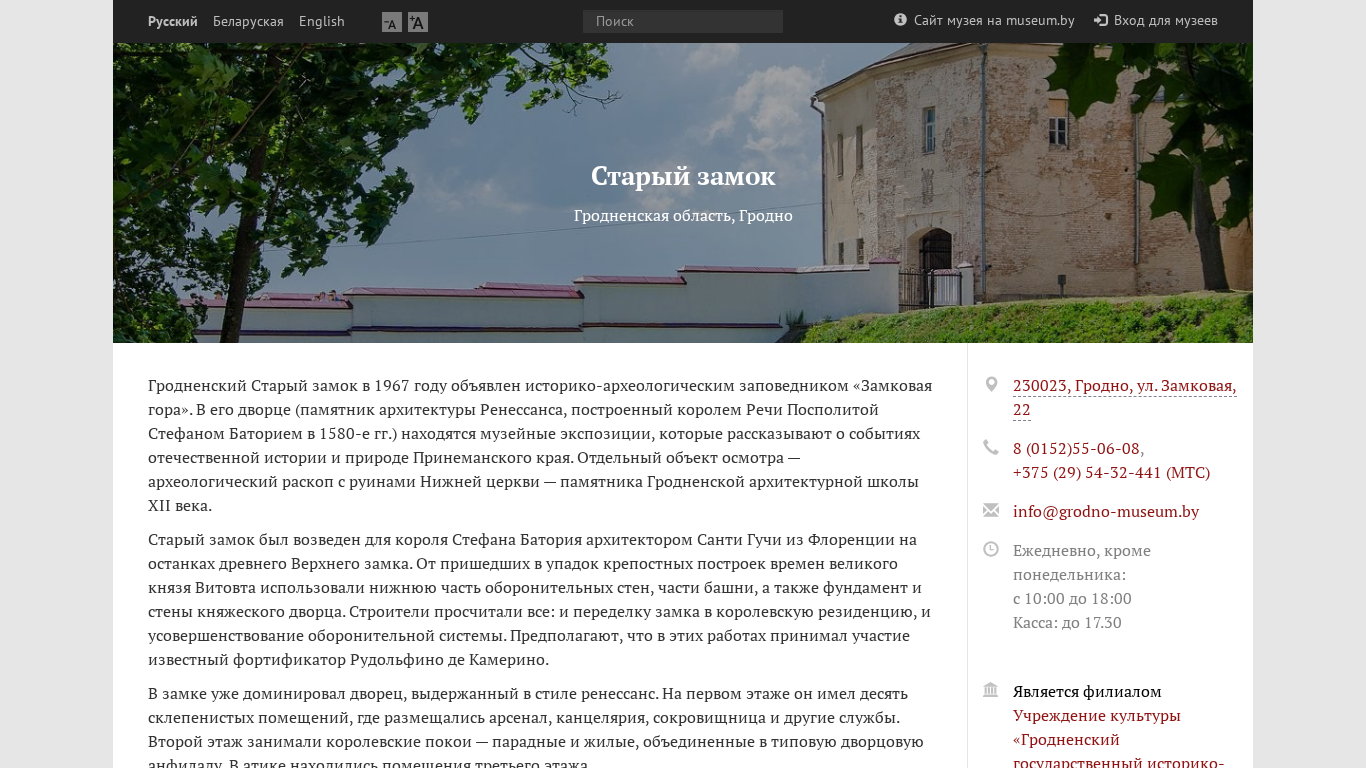Open the 'Сайт музея на museum.by' link
This screenshot has width=1366, height=768.
(x=994, y=21)
